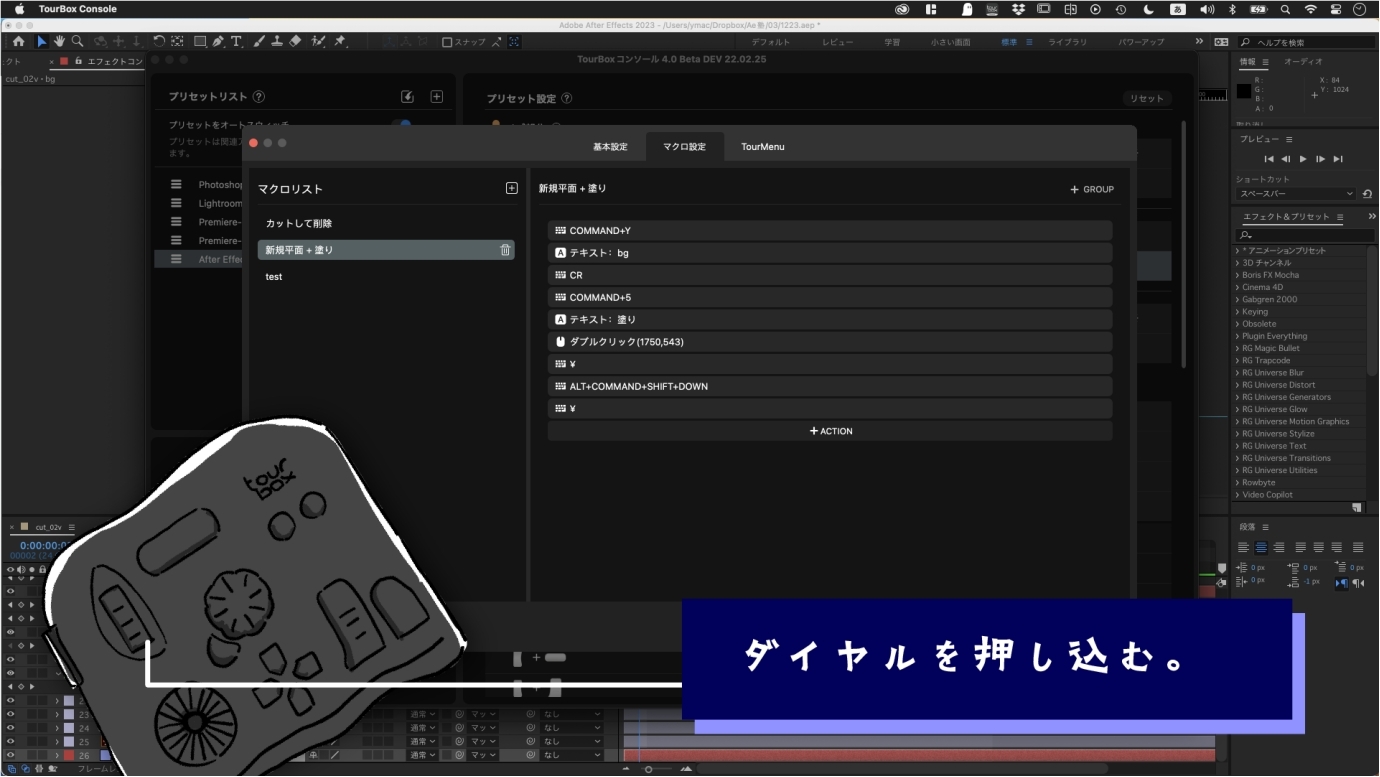Viewport: 1380px width, 777px height.
Task: Select right align text in Paragraph panel
Action: 1279,547
